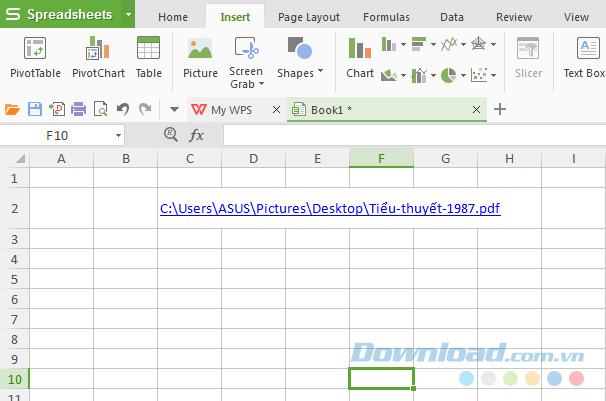The height and width of the screenshot is (401, 606).
Task: Redo the last action
Action: pyautogui.click(x=145, y=109)
